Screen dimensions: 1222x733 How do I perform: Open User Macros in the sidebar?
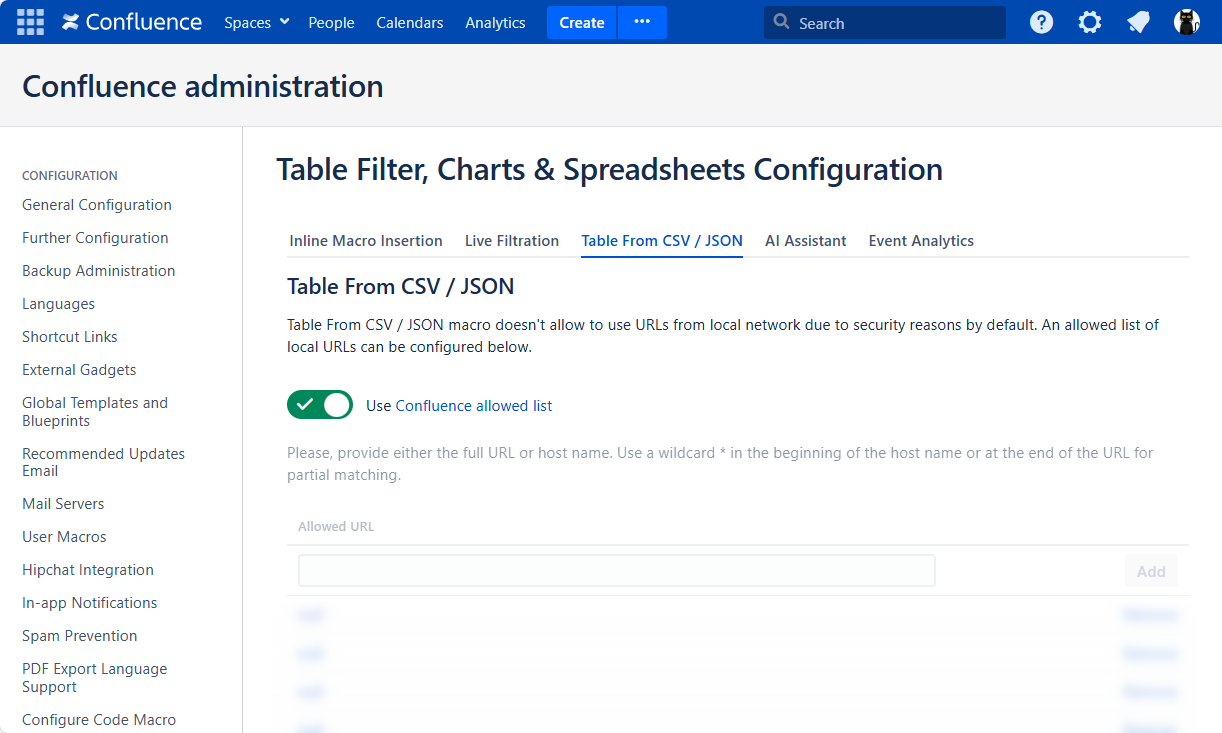tap(64, 537)
